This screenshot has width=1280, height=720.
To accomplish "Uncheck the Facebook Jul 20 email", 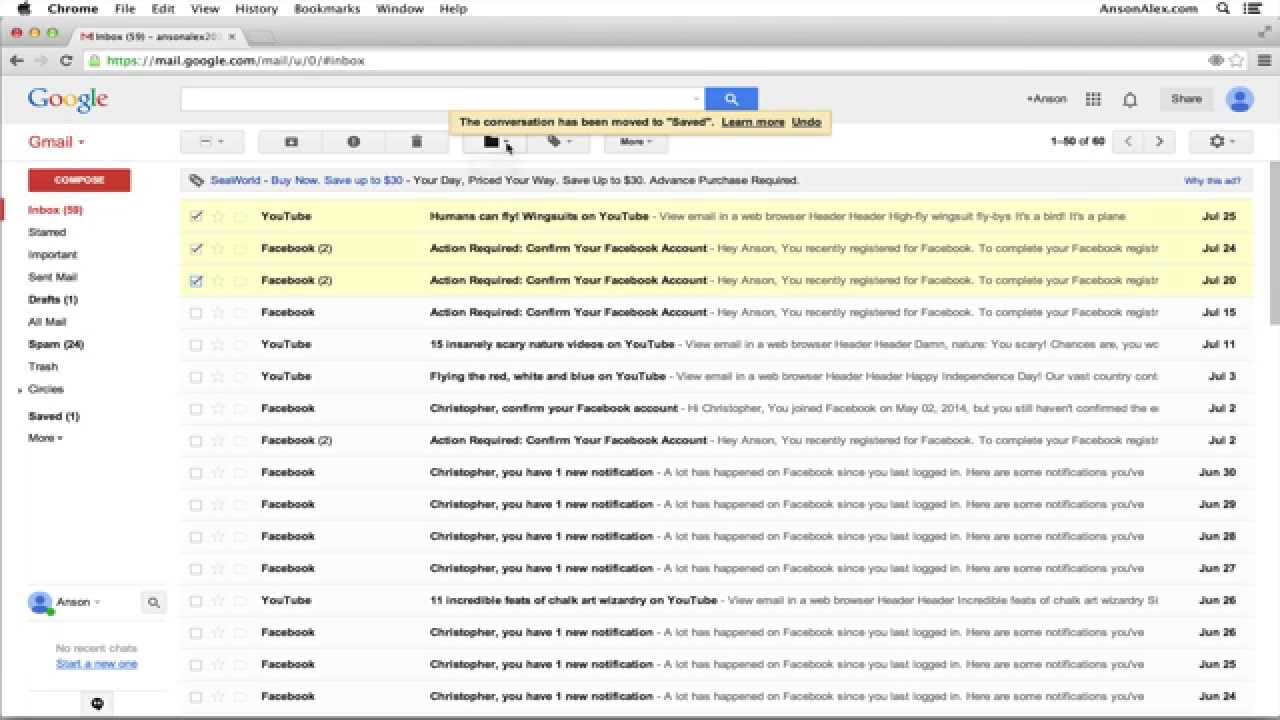I will point(196,280).
